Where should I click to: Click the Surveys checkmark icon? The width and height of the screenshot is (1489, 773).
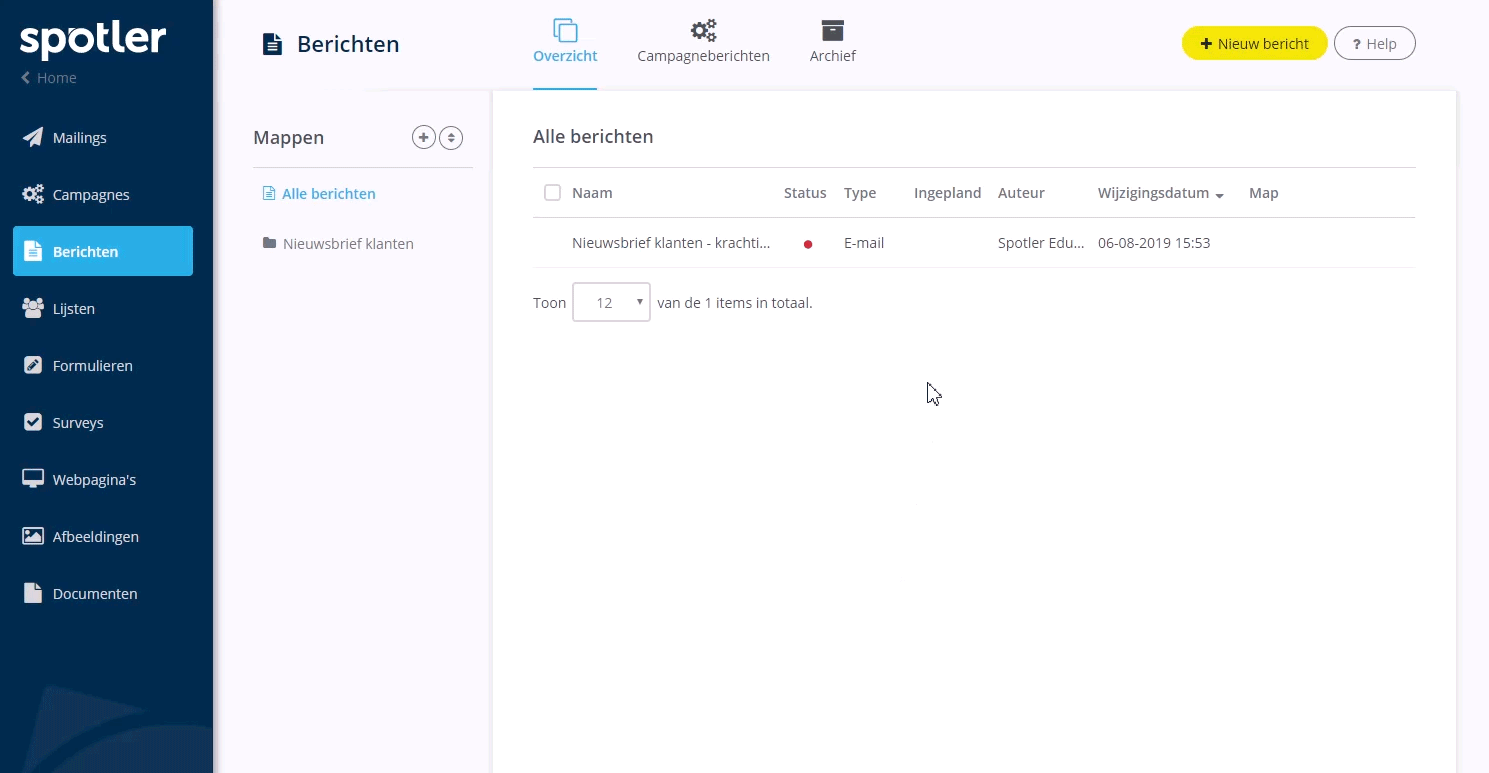(33, 422)
